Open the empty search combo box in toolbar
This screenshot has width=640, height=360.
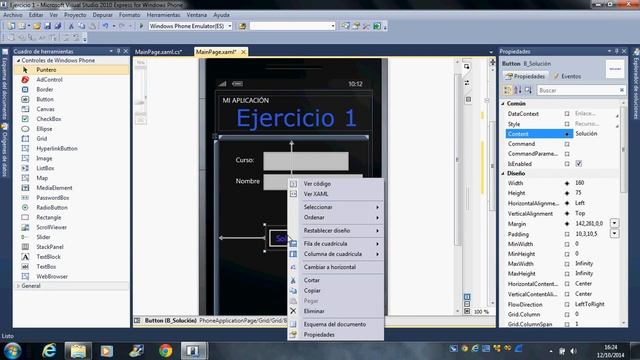tap(333, 26)
